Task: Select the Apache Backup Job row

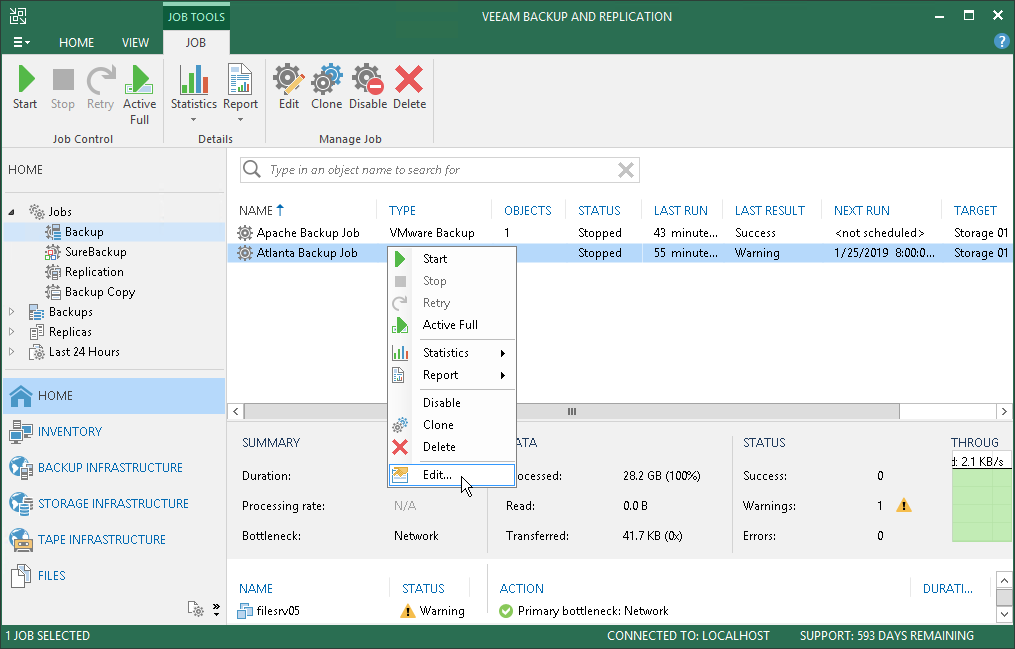Action: click(620, 233)
